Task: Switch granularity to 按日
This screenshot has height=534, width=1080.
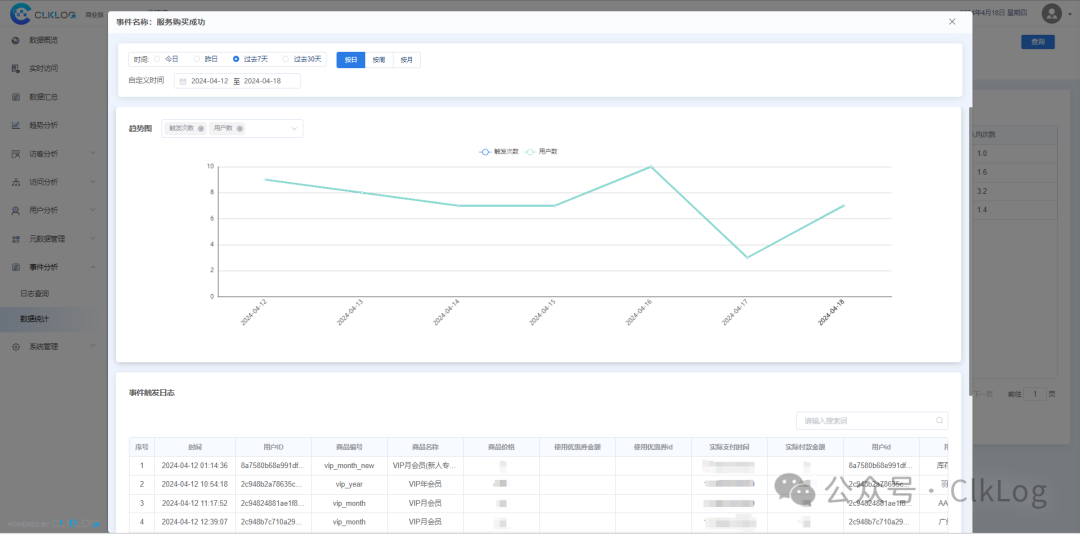Action: click(x=351, y=60)
